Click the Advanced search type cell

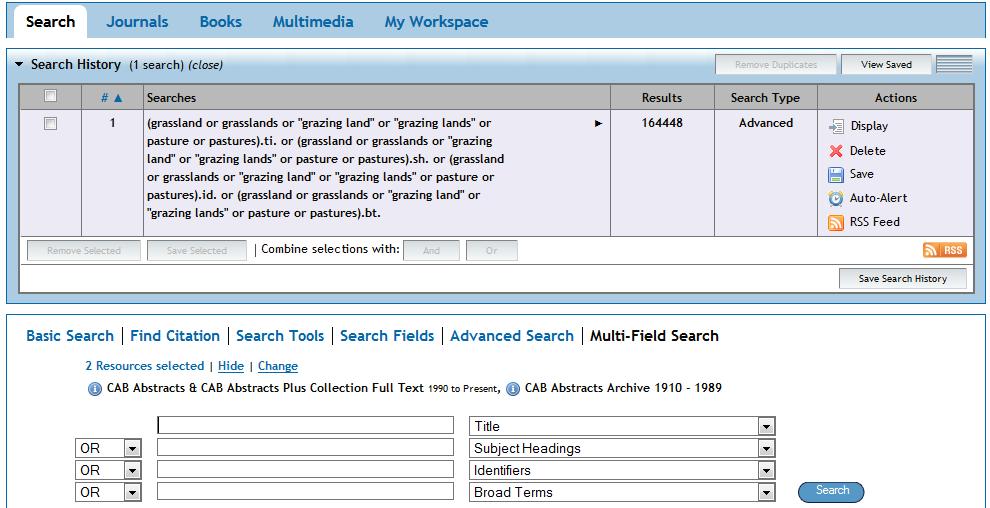coord(766,123)
